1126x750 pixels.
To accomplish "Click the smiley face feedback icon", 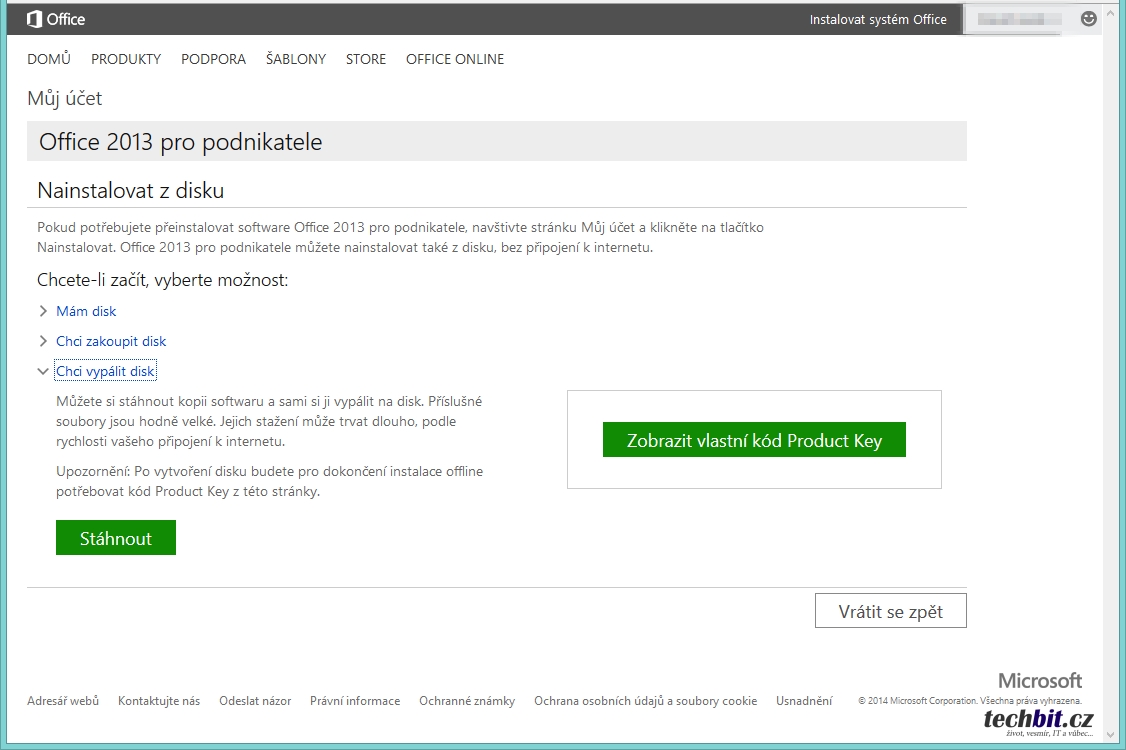I will pos(1089,19).
